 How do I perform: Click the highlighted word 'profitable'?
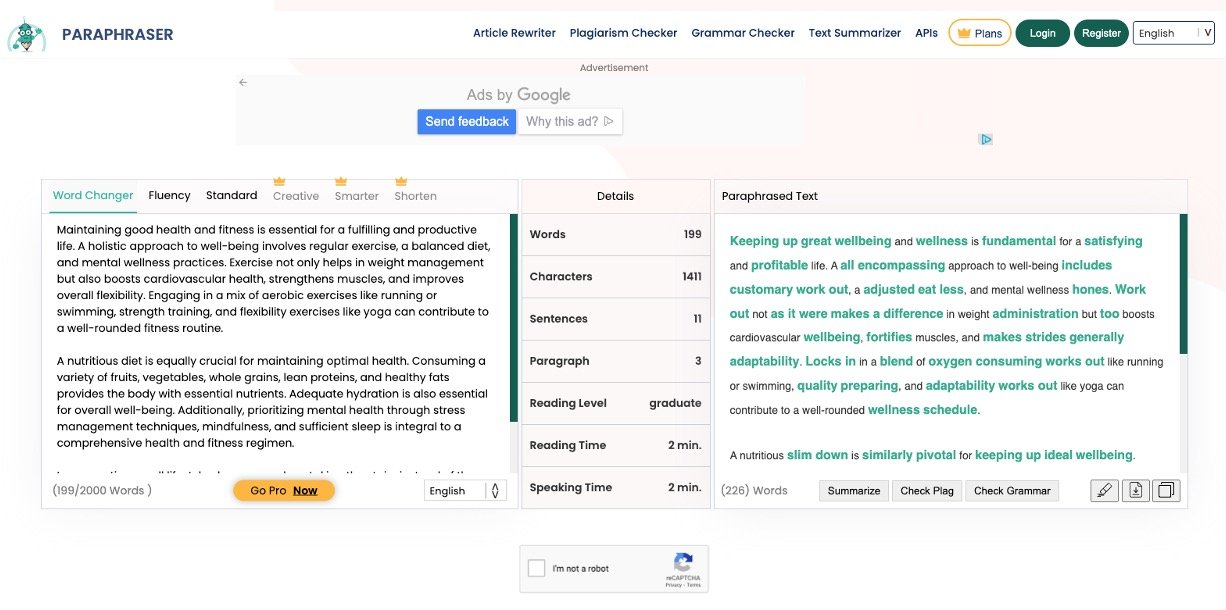pyautogui.click(x=779, y=265)
